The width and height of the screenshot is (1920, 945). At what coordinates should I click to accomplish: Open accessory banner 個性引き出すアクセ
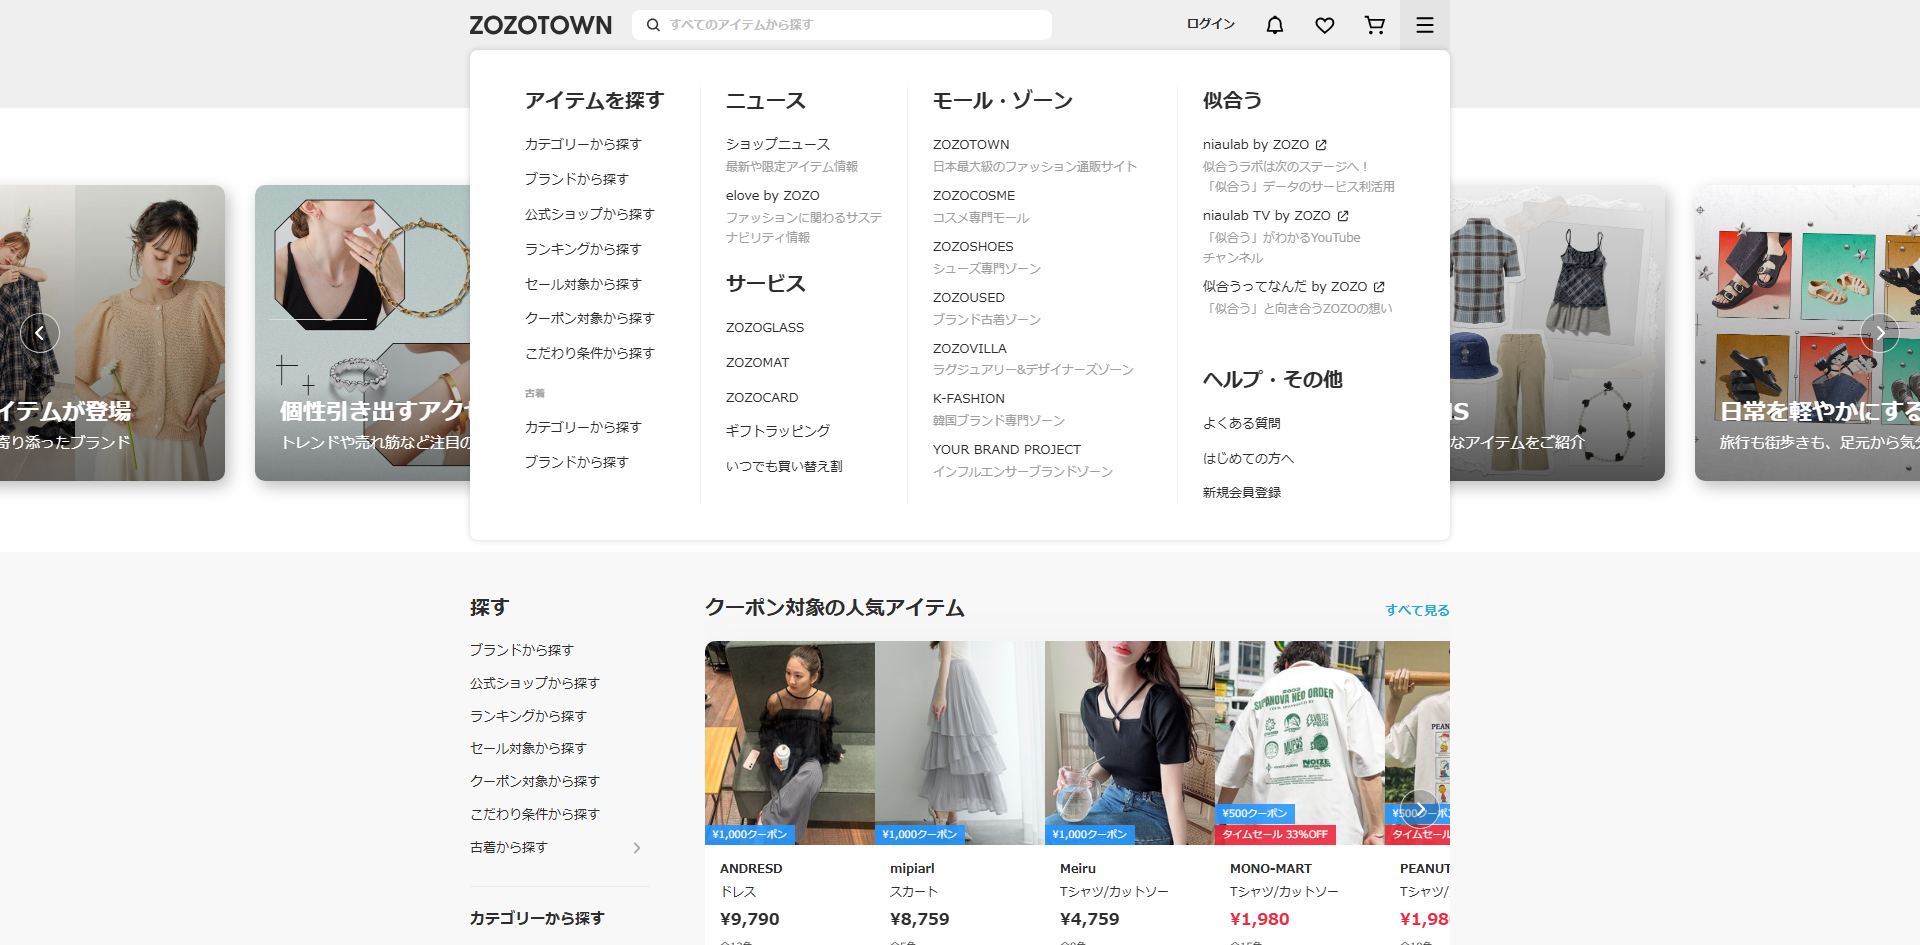tap(362, 333)
